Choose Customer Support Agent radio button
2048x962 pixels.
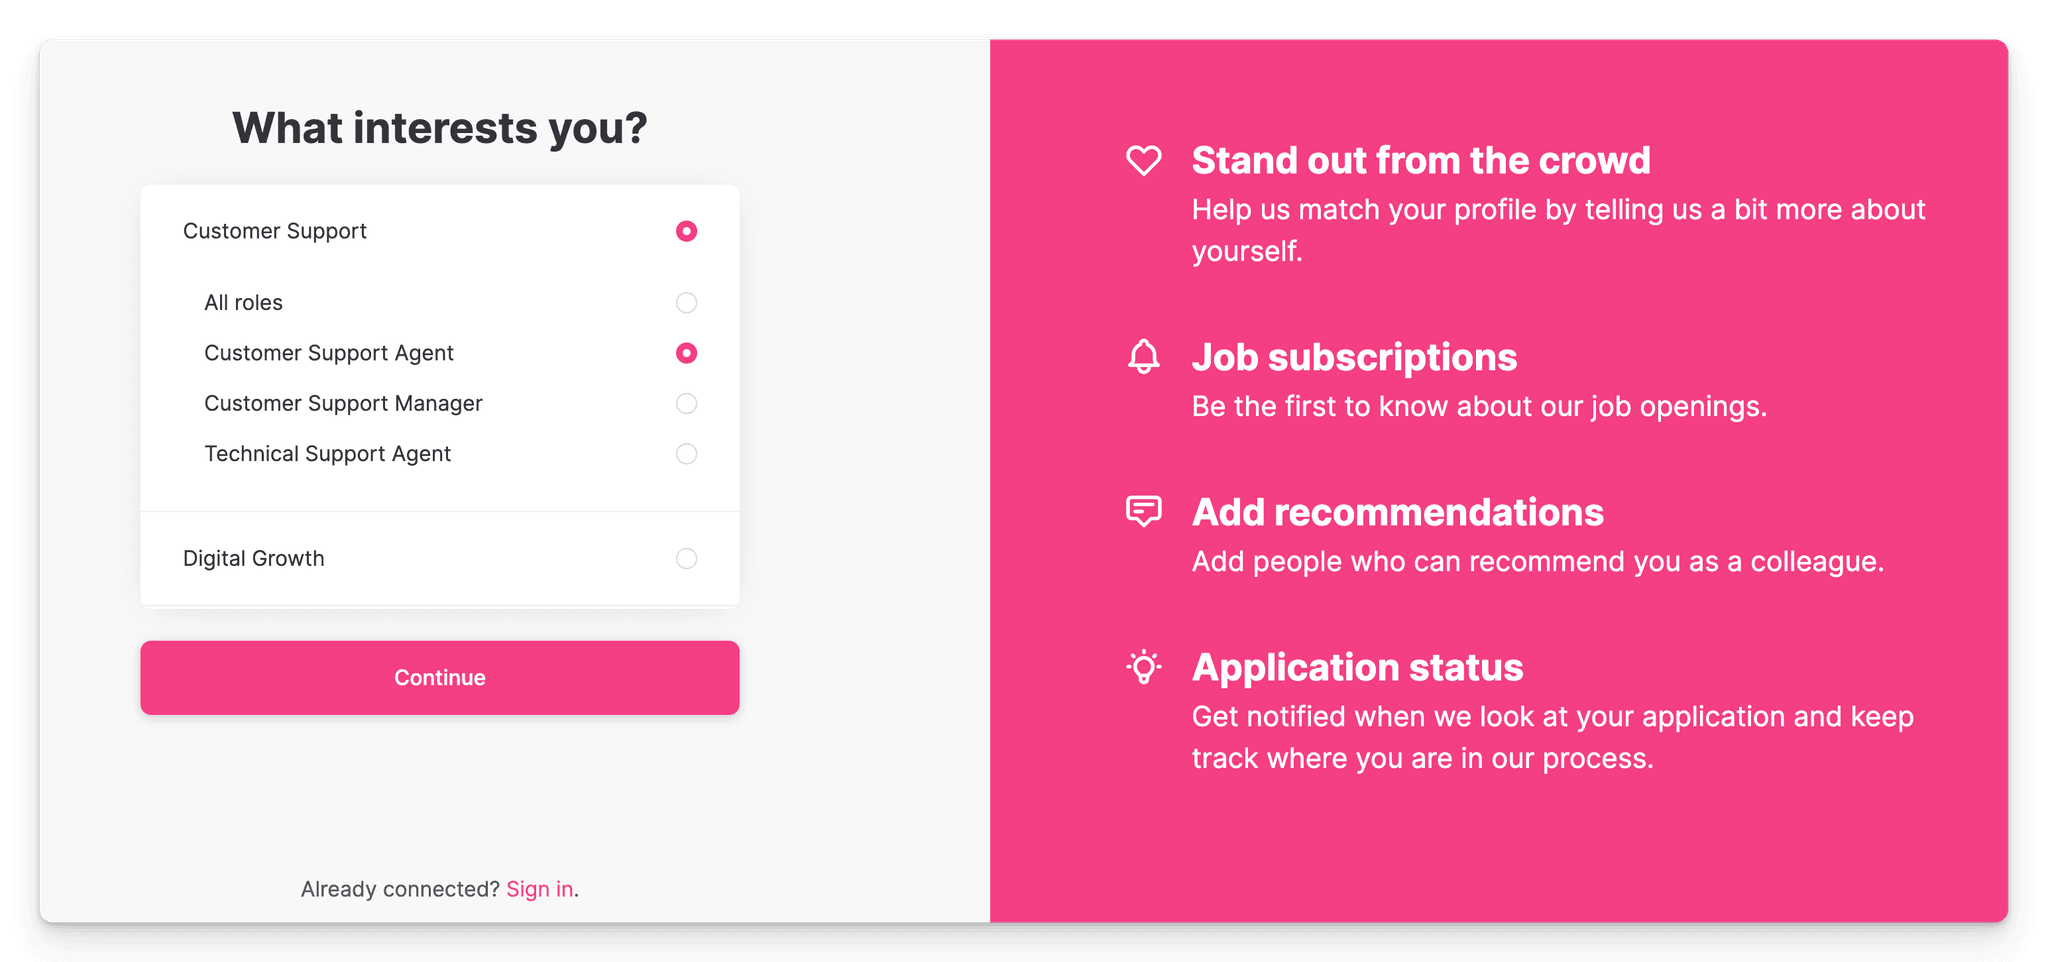click(x=686, y=353)
